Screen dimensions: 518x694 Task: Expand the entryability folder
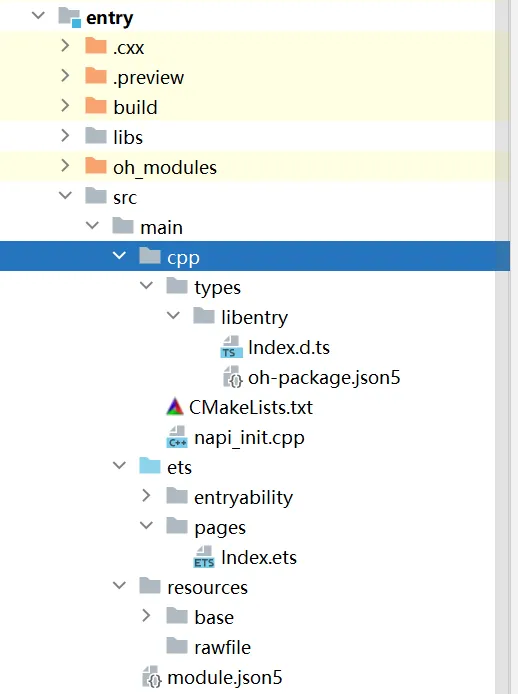[x=146, y=496]
